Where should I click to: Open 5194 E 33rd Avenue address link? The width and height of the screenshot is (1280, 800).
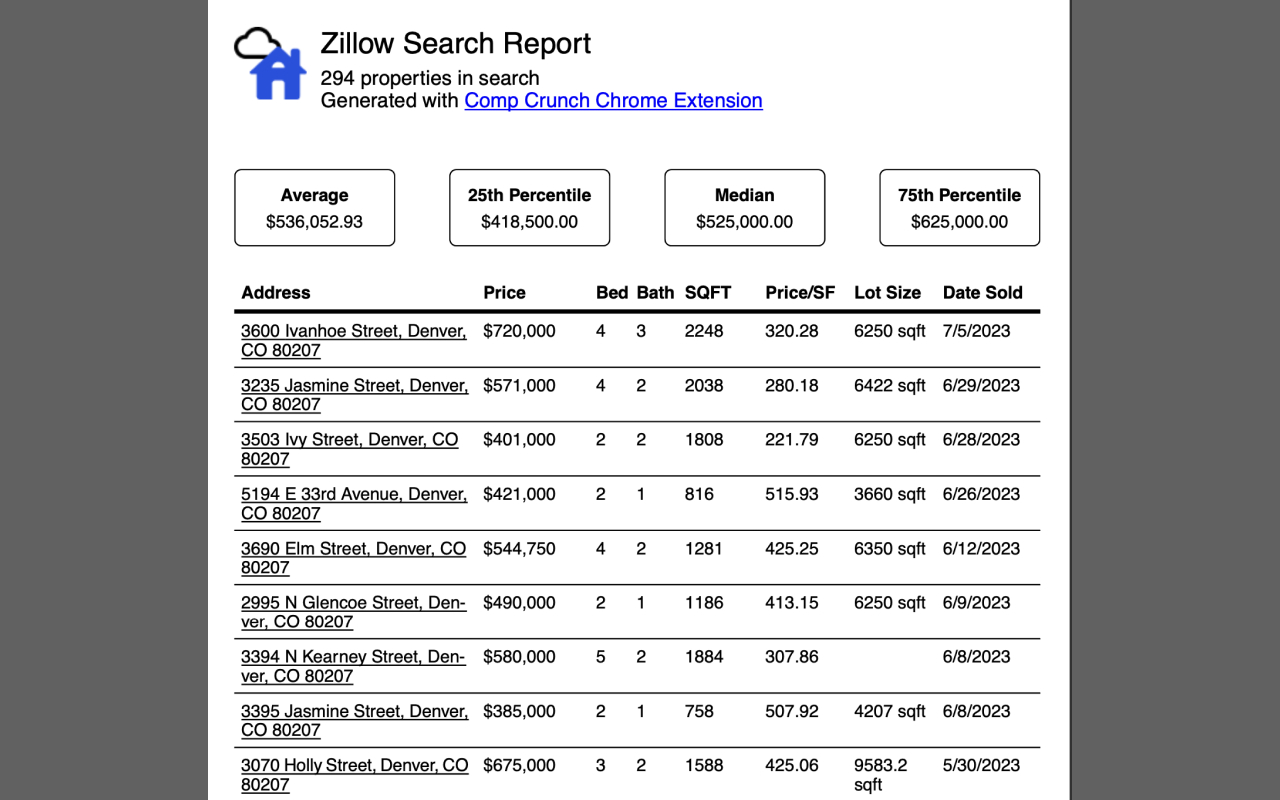coord(353,504)
